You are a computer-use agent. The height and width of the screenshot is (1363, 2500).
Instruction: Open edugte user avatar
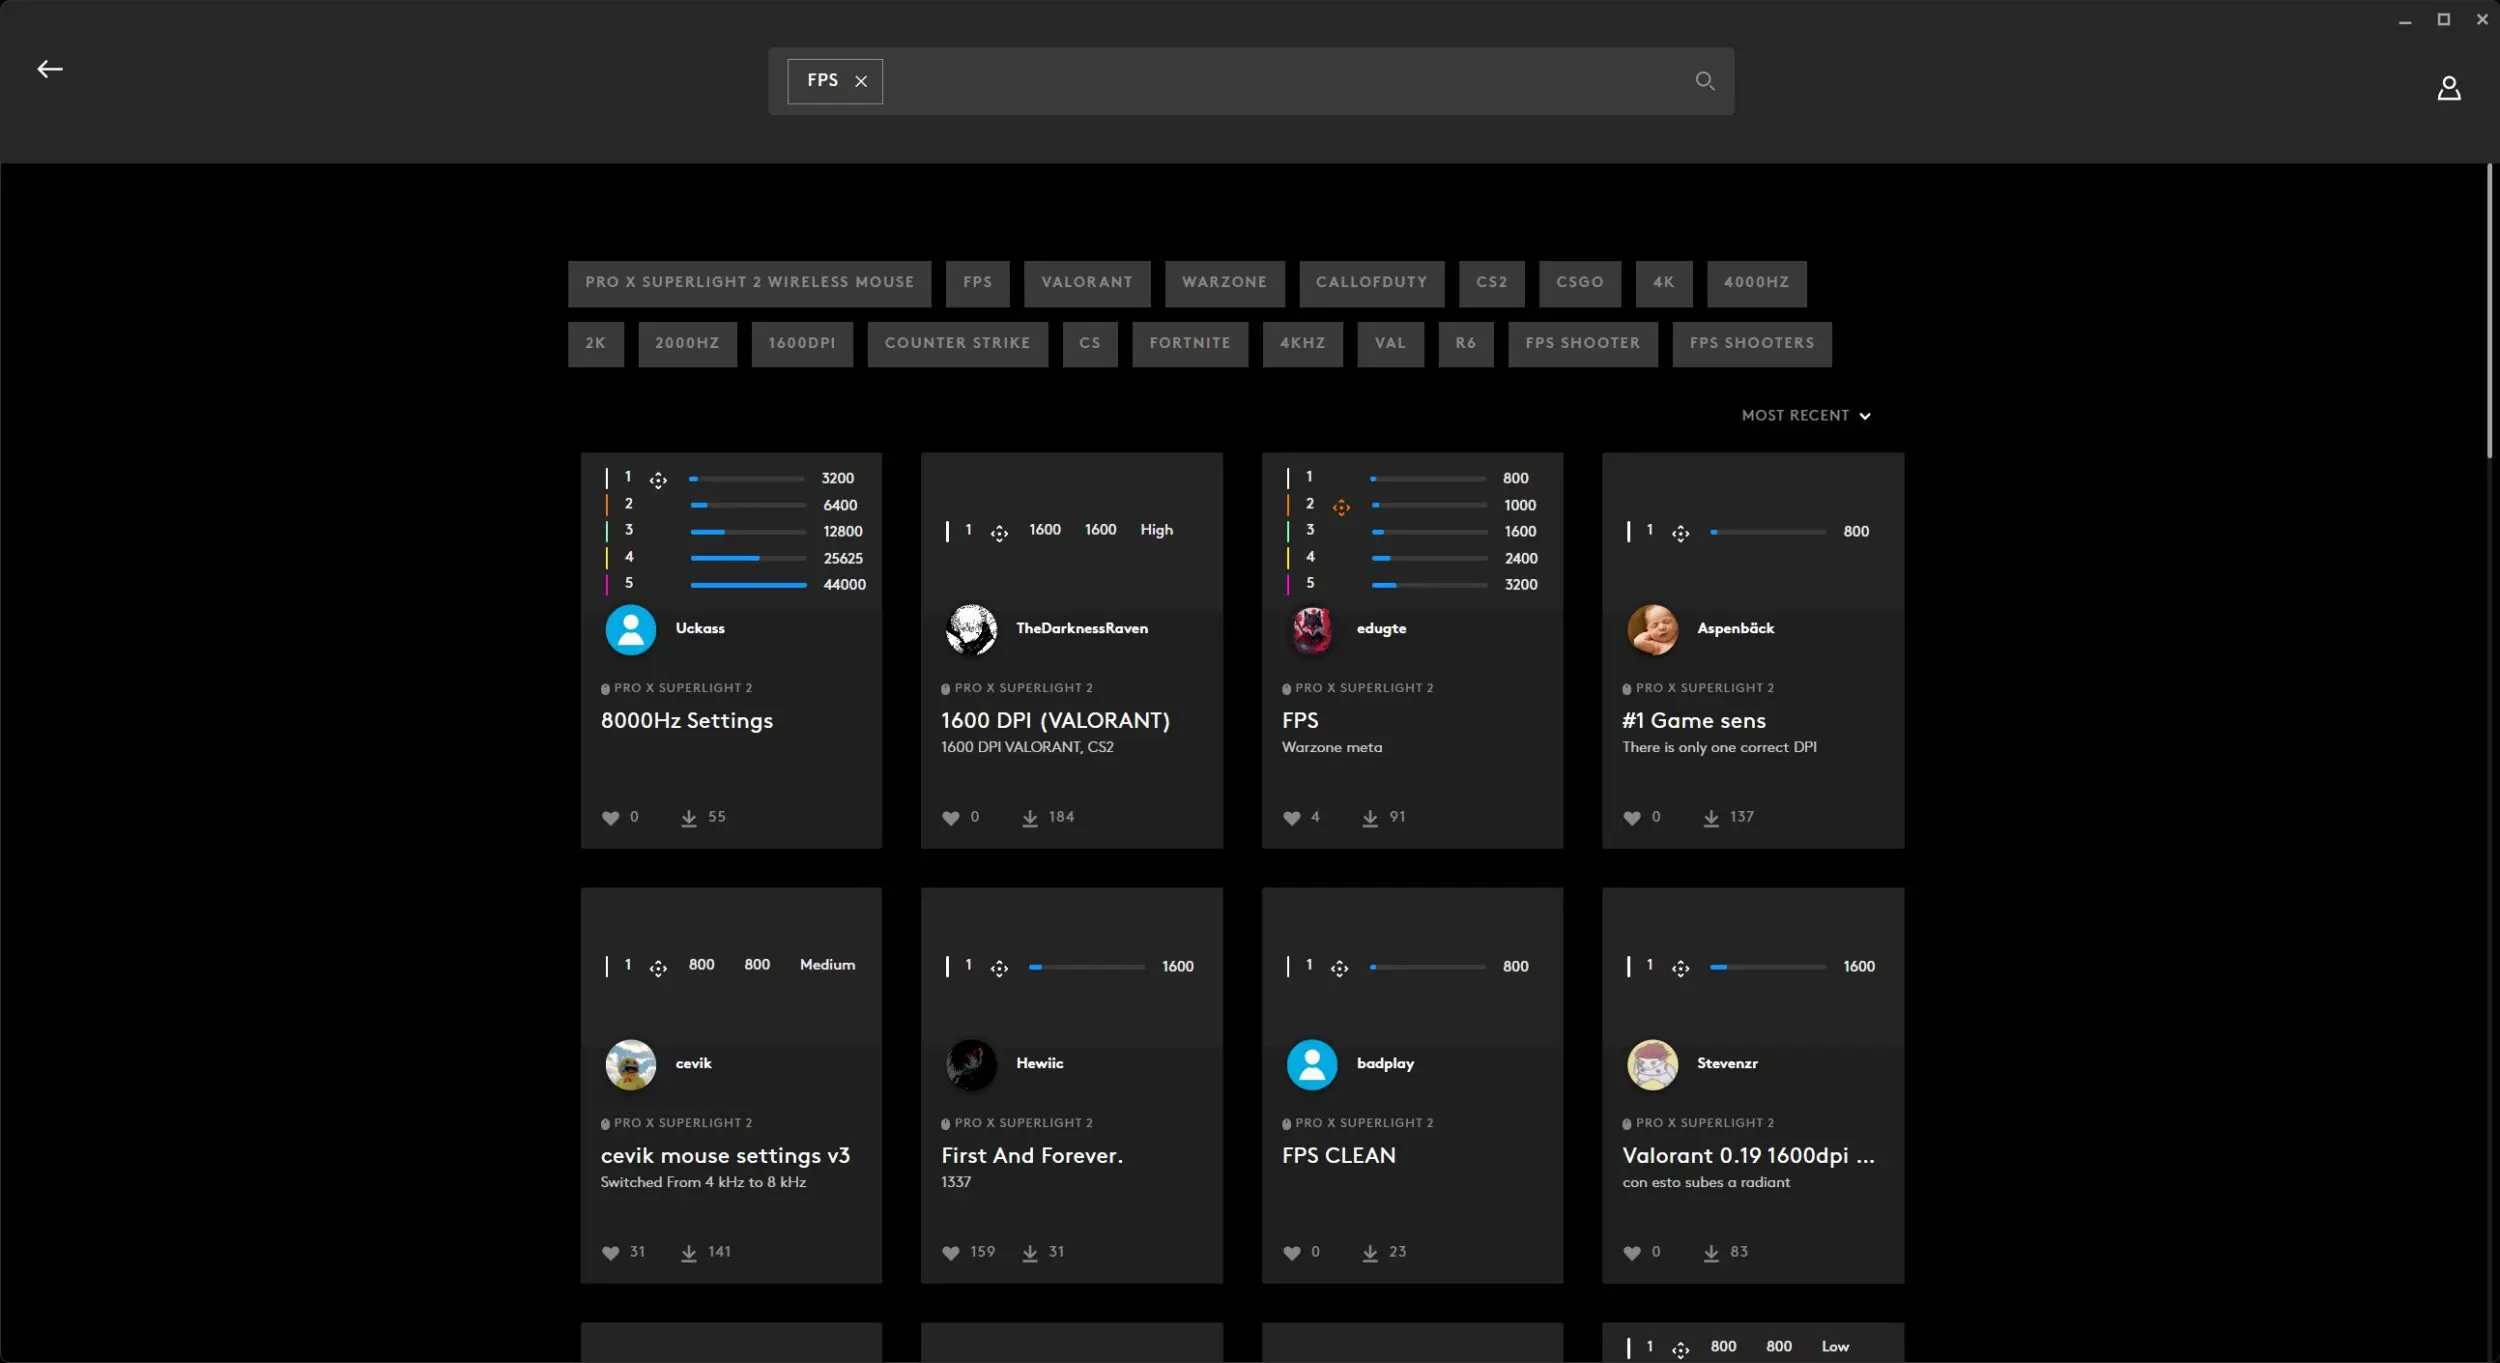[1312, 629]
